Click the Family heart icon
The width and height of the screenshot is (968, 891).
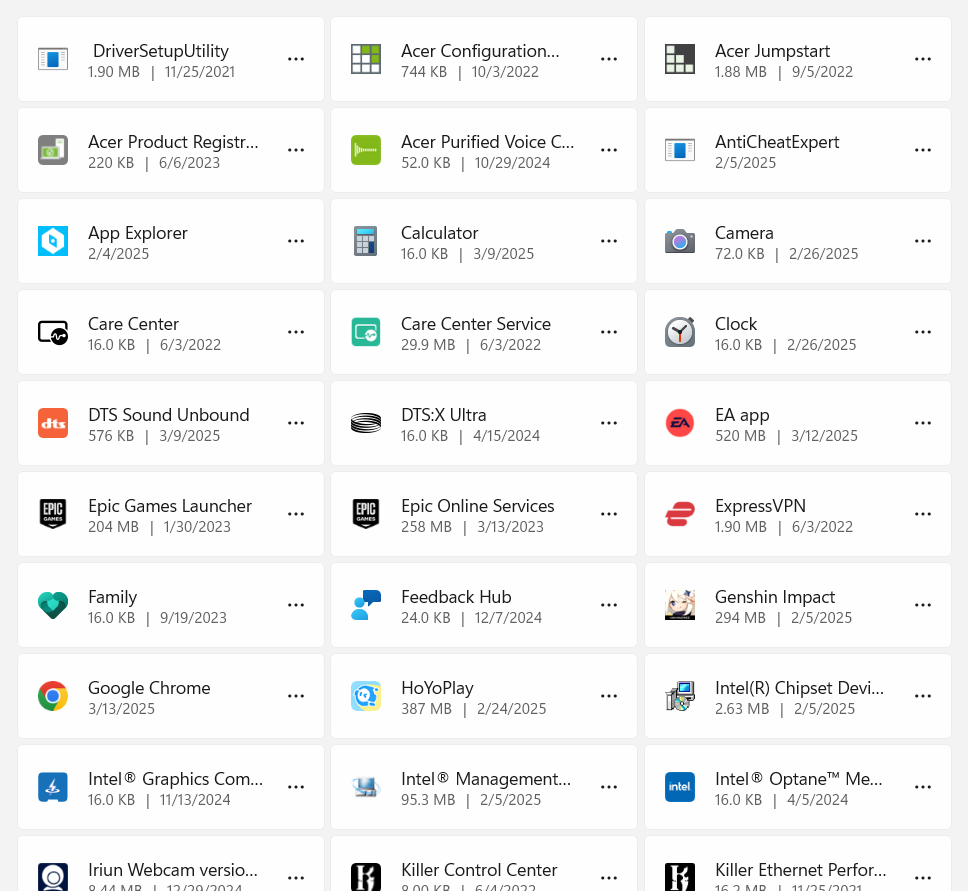point(53,605)
